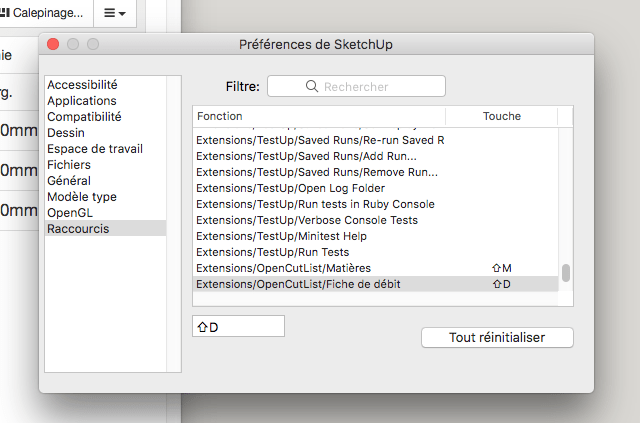Select TestUp Saved Runs/Add Run... row
The image size is (640, 423).
coord(376,156)
